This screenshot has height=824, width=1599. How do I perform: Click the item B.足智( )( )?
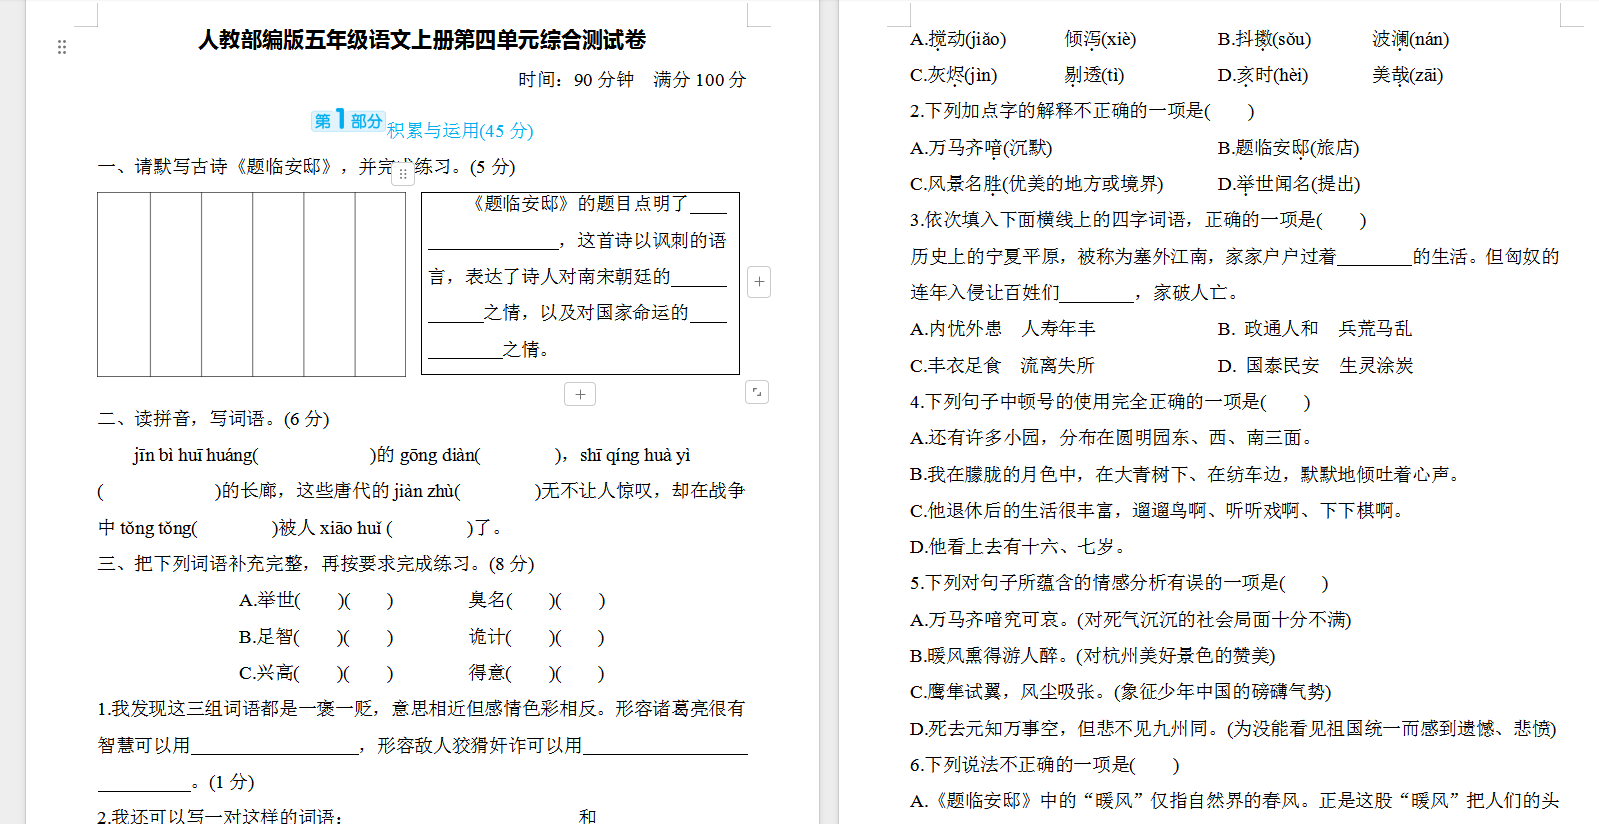pyautogui.click(x=316, y=636)
